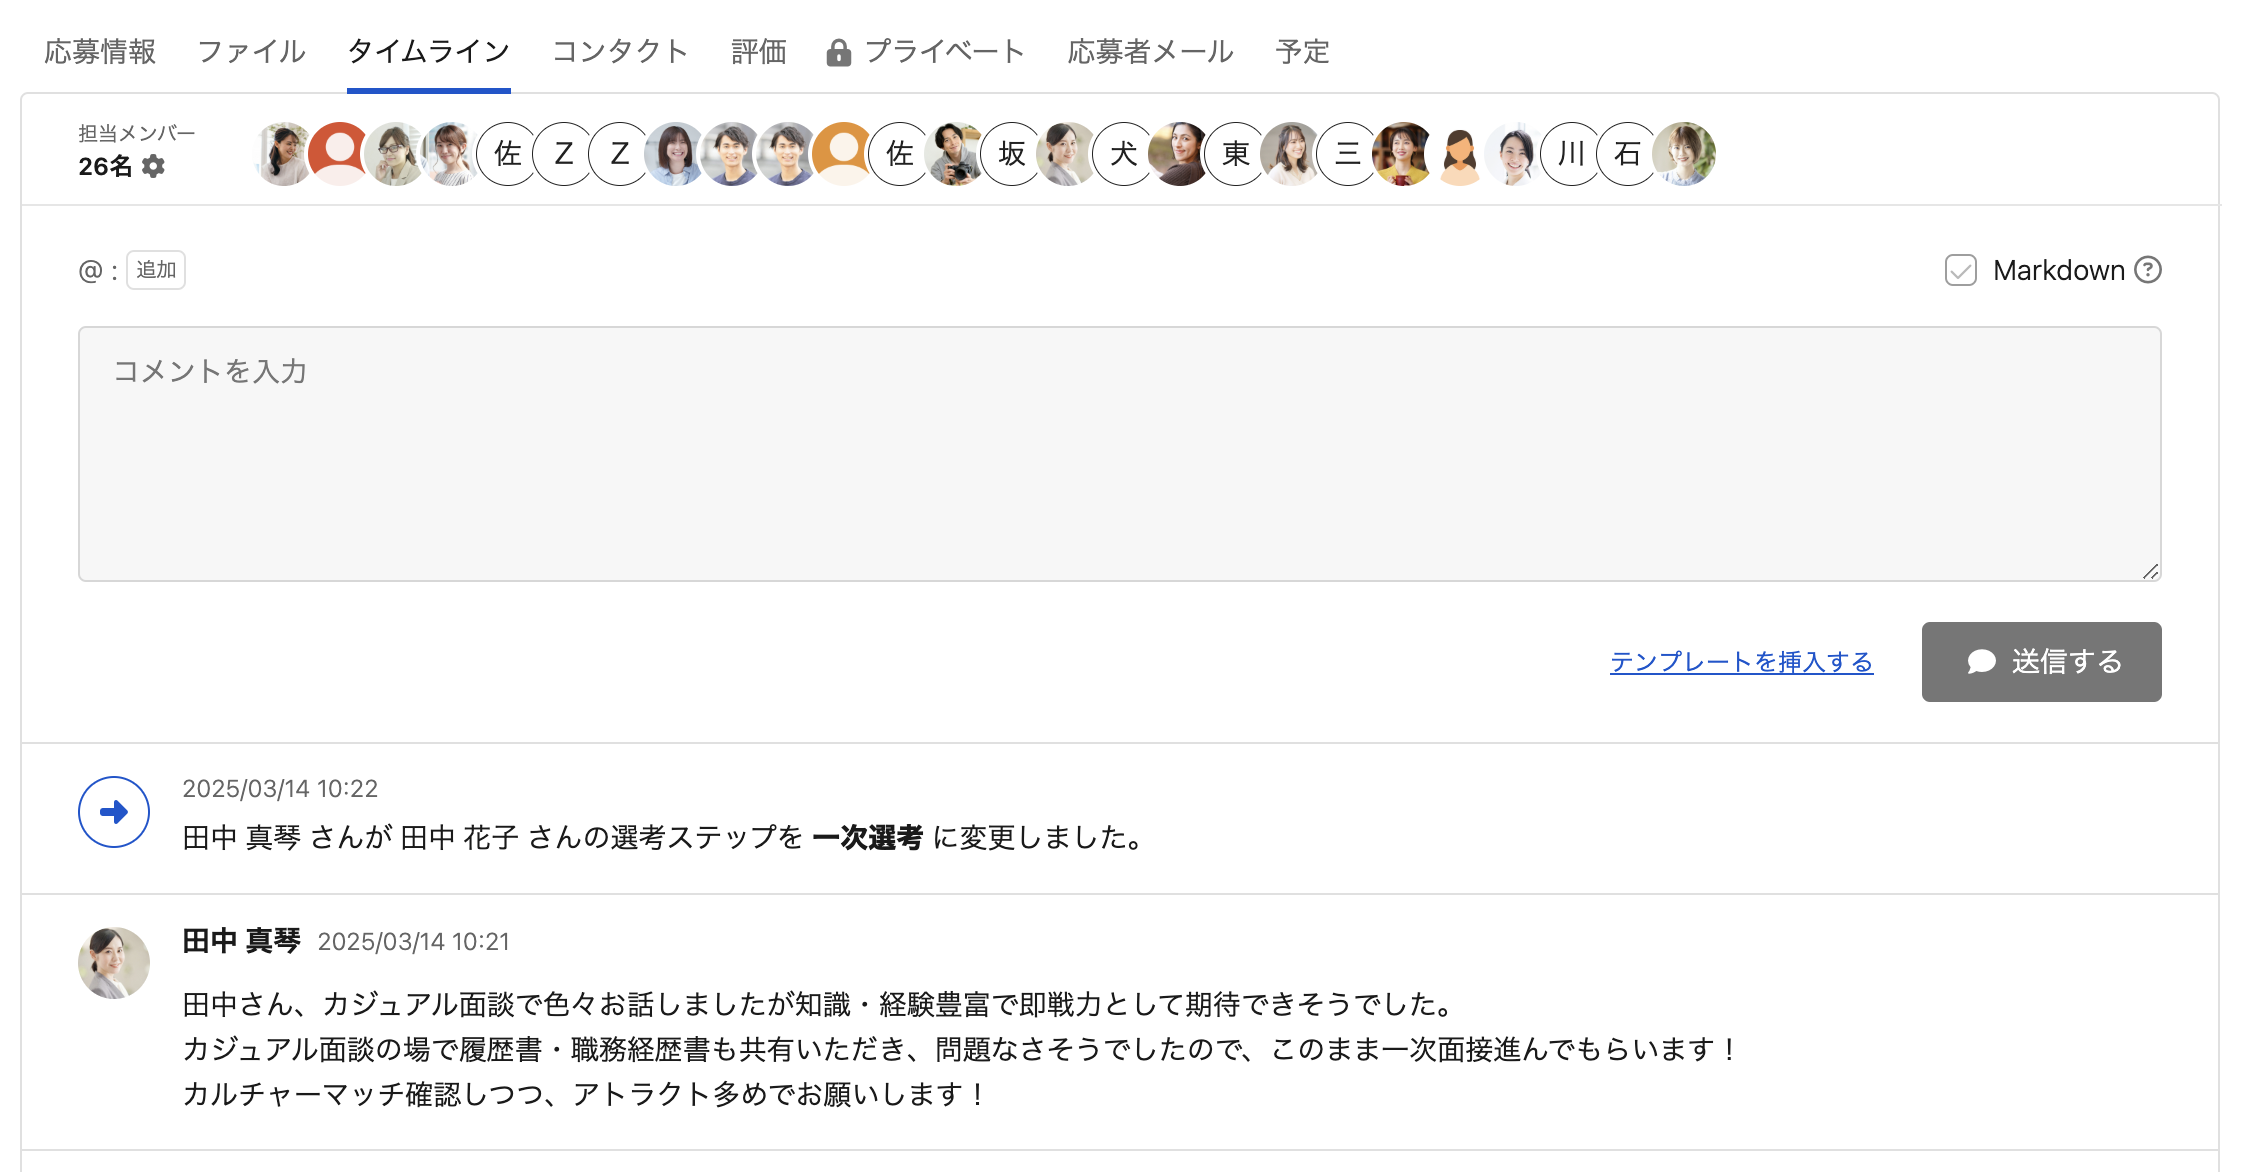This screenshot has height=1172, width=2244.
Task: Open the 評価 tab
Action: click(758, 52)
